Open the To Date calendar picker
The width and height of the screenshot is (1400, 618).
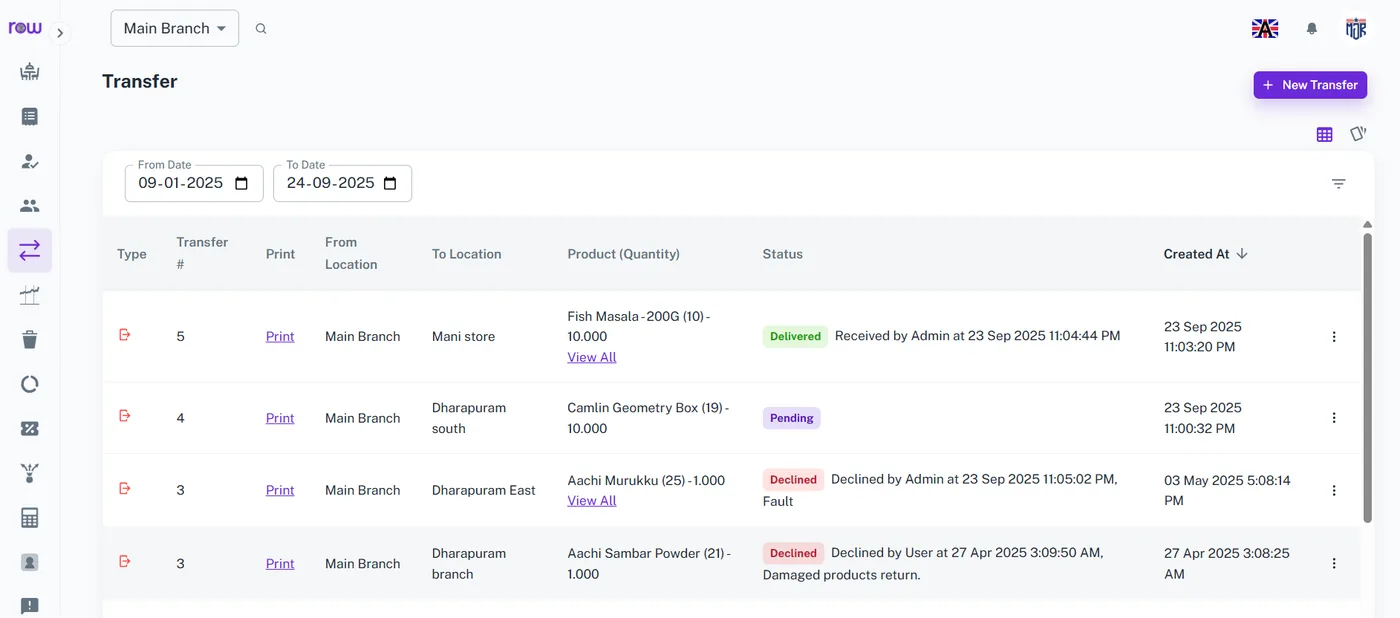390,183
